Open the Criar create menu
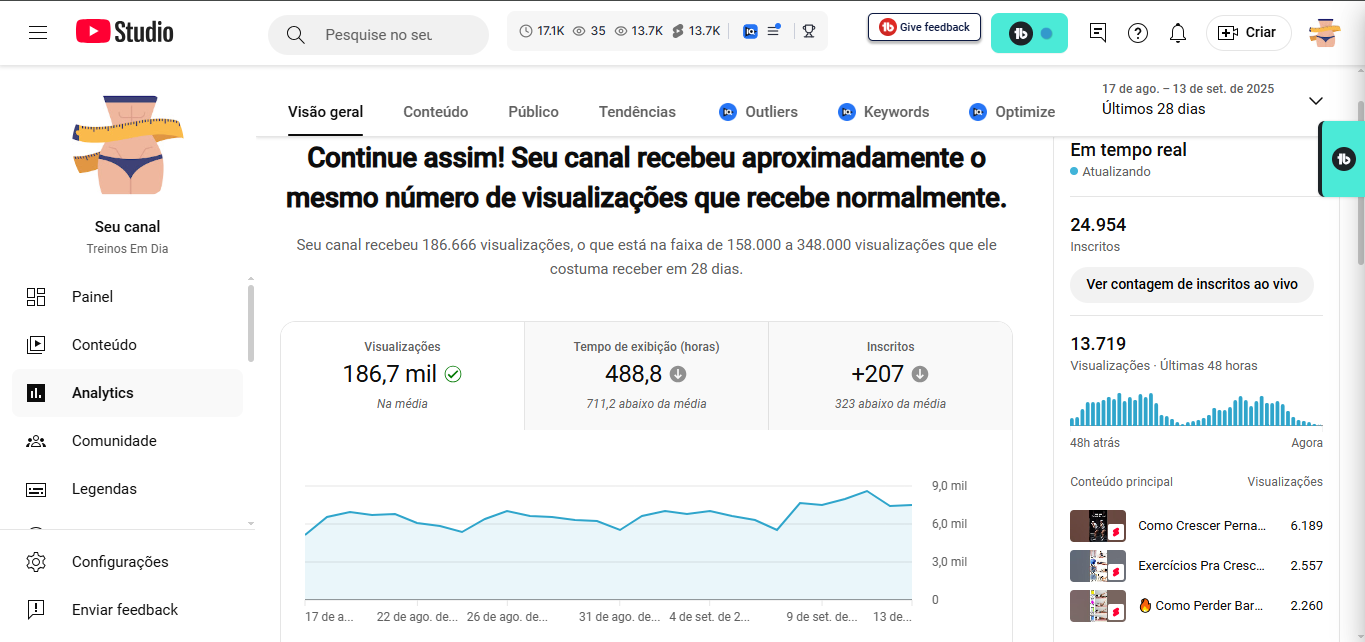This screenshot has height=642, width=1365. point(1248,33)
